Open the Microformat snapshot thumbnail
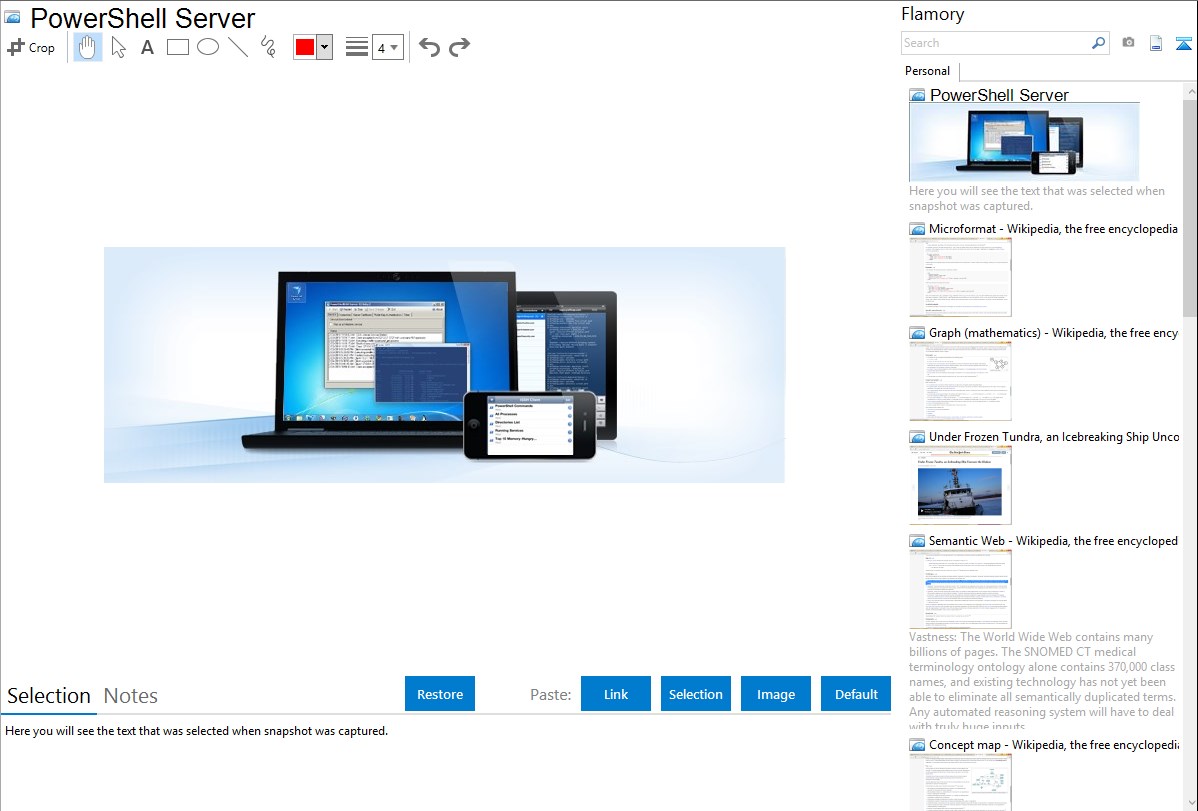Image resolution: width=1198 pixels, height=811 pixels. point(960,277)
